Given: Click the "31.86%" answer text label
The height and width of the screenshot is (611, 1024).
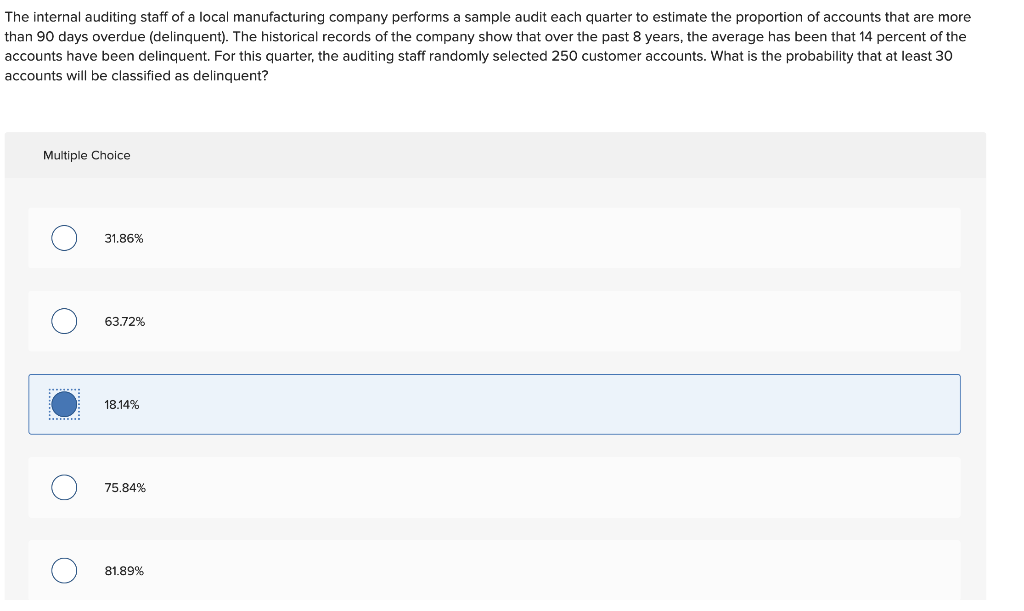Looking at the screenshot, I should 123,239.
